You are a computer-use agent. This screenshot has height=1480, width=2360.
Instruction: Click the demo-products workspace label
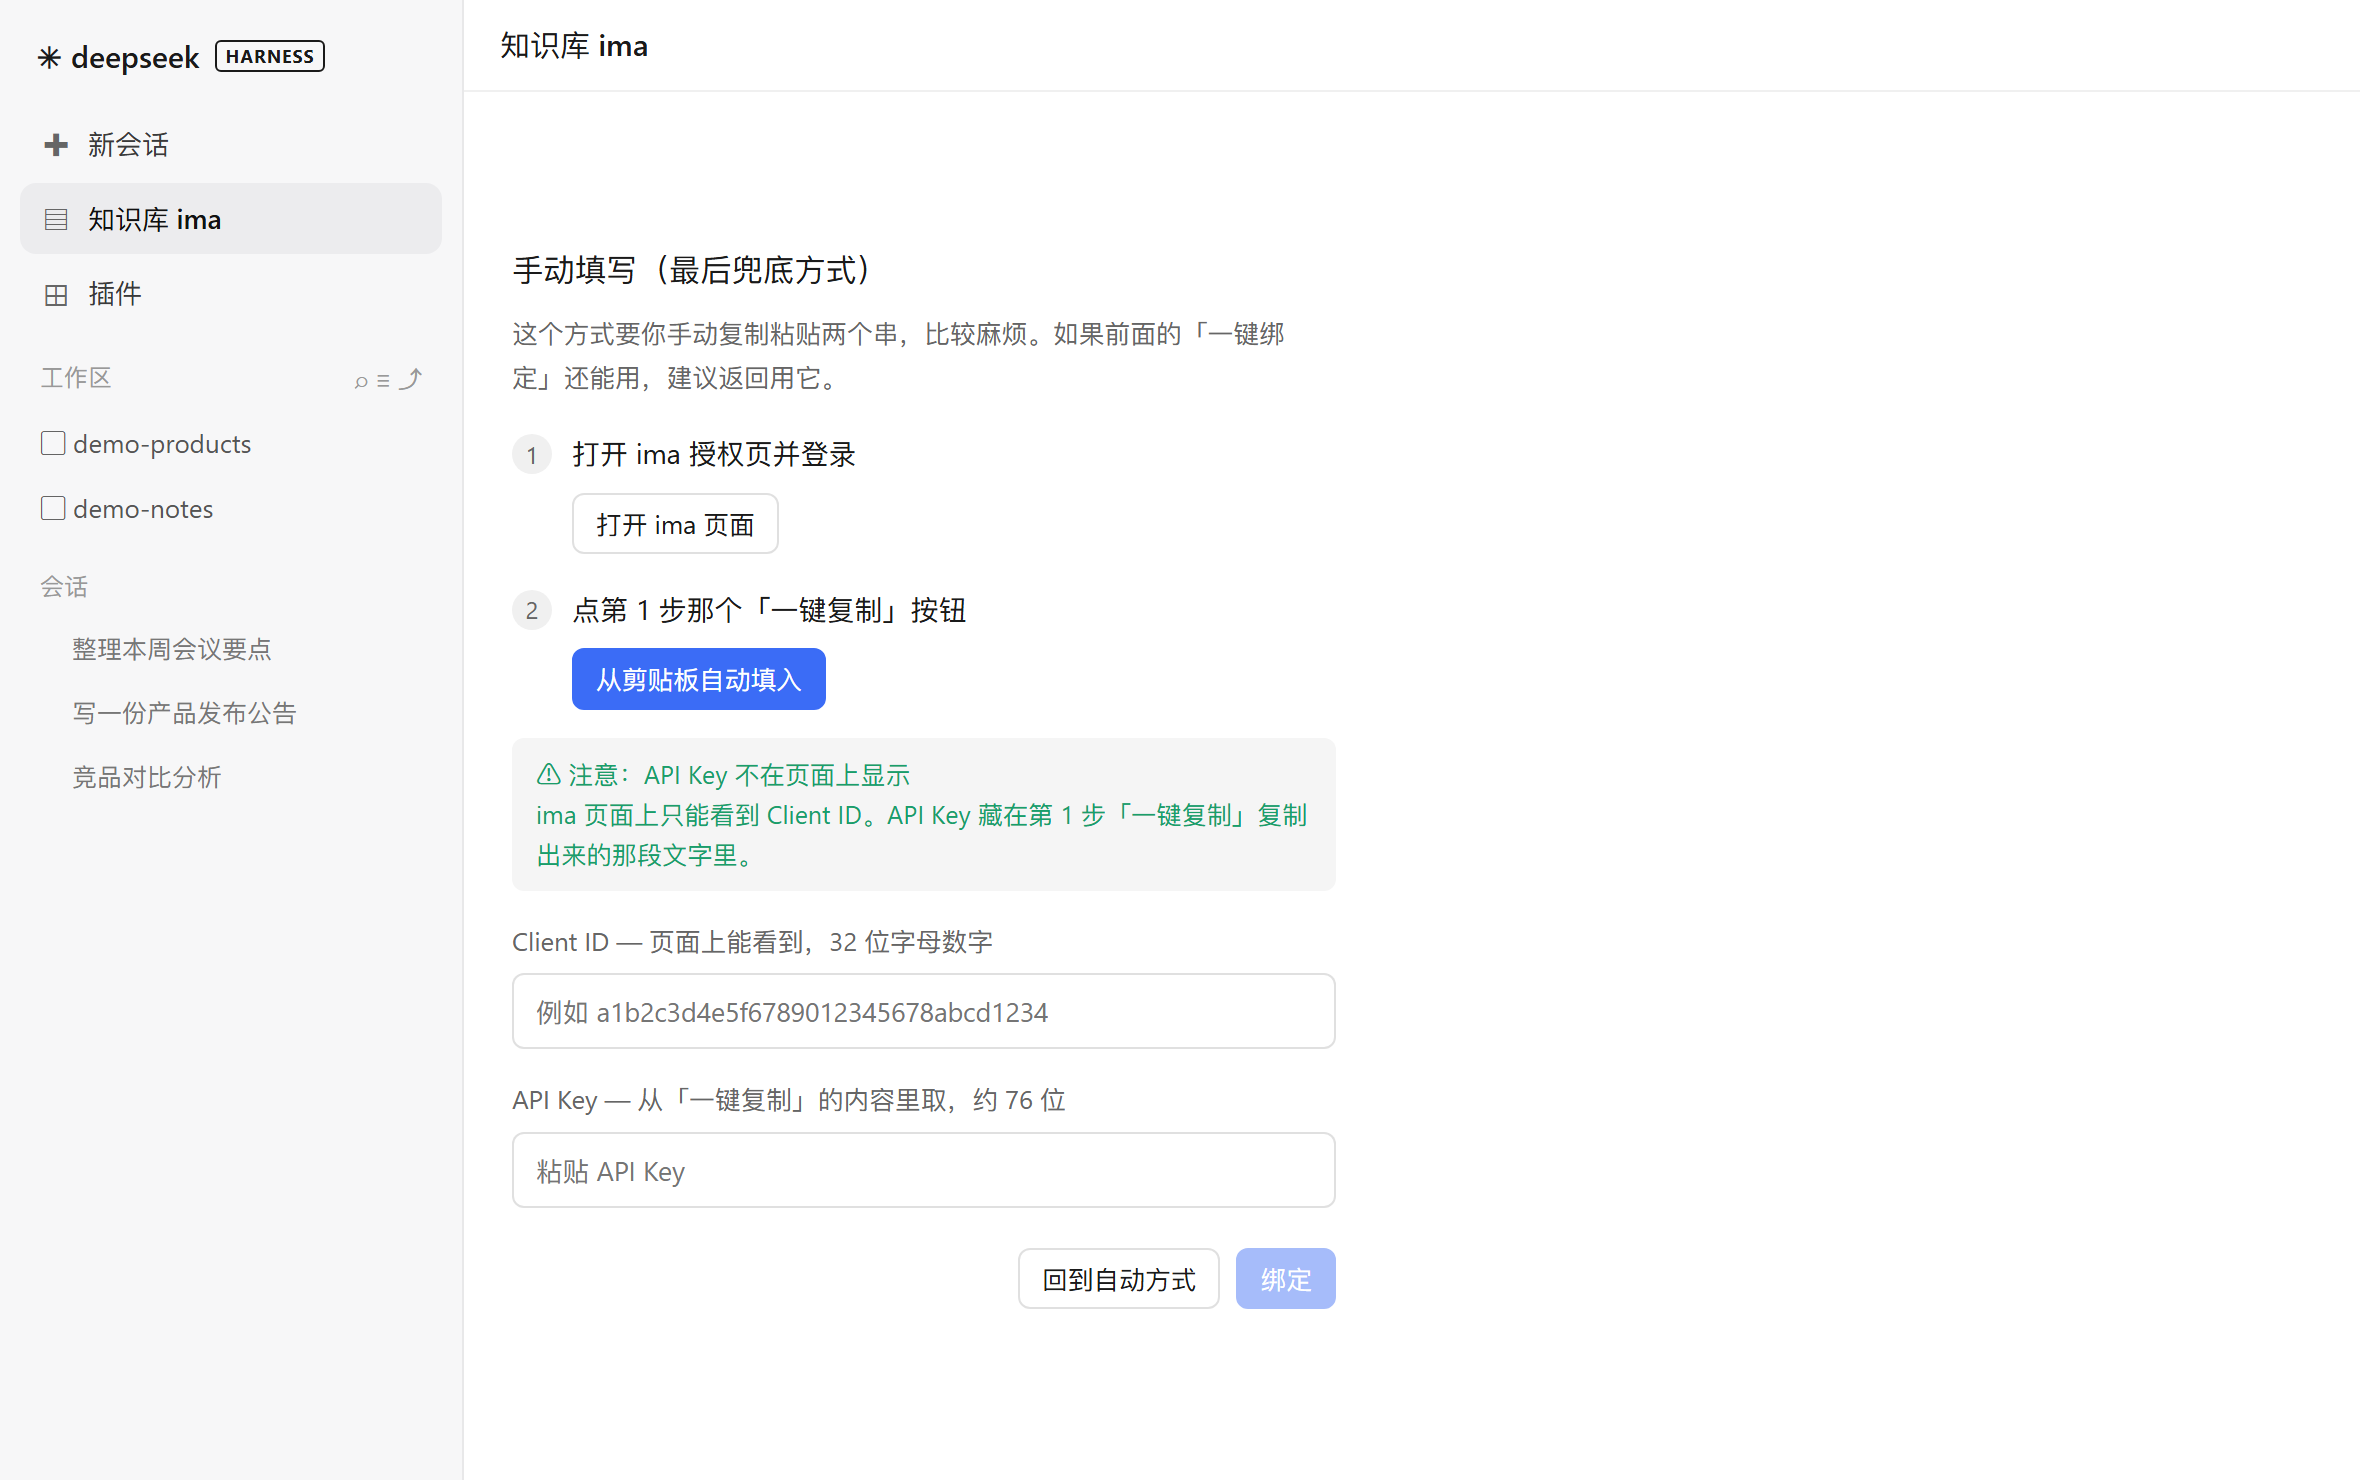pyautogui.click(x=162, y=444)
